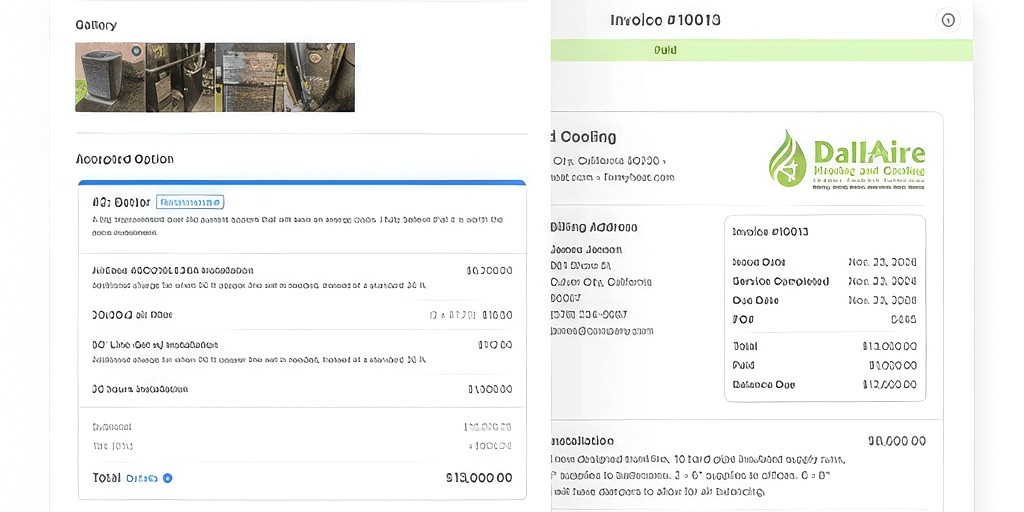The height and width of the screenshot is (512, 1024).
Task: Select the Invoice #10013 header title
Action: pyautogui.click(x=665, y=20)
